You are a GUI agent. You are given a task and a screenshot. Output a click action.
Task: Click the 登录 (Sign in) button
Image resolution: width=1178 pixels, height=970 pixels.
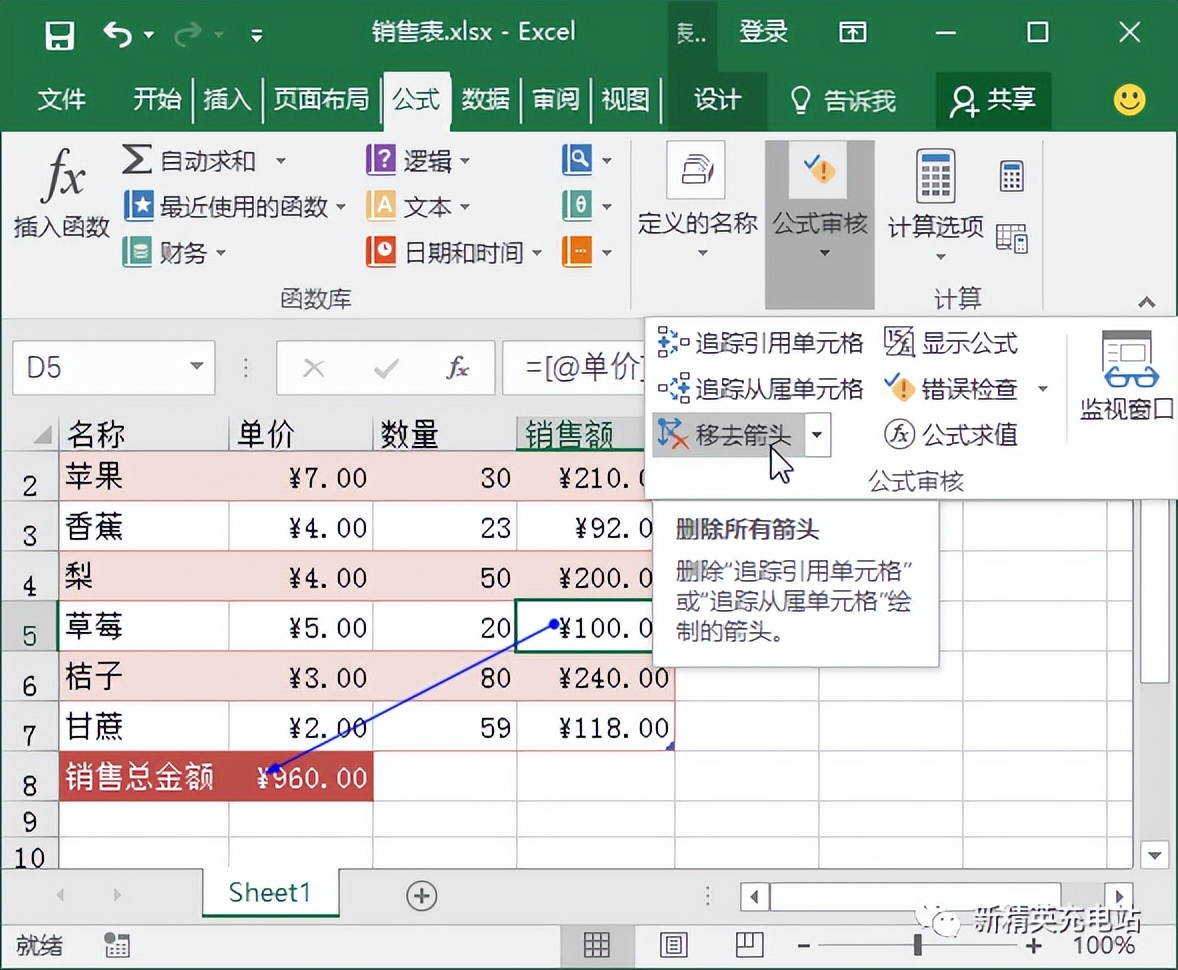763,32
